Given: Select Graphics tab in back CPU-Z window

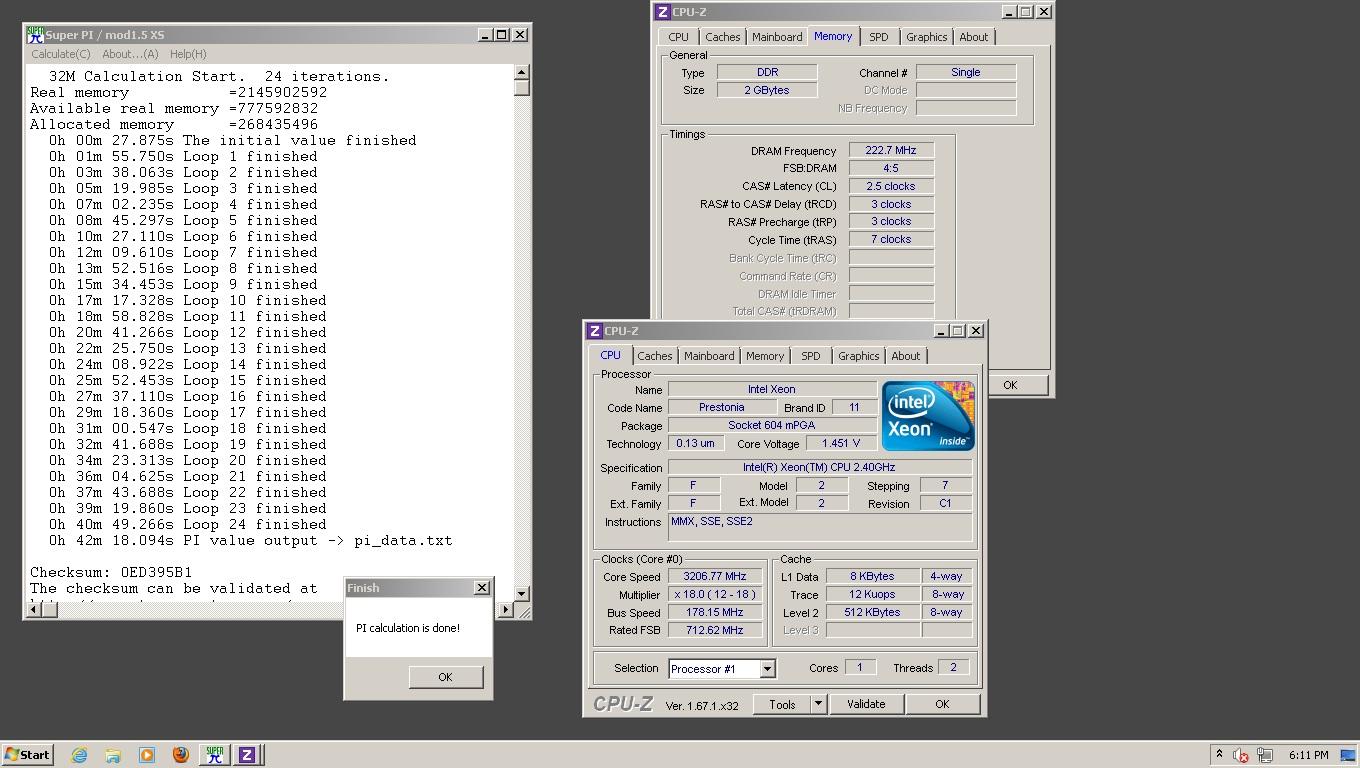Looking at the screenshot, I should 926,37.
